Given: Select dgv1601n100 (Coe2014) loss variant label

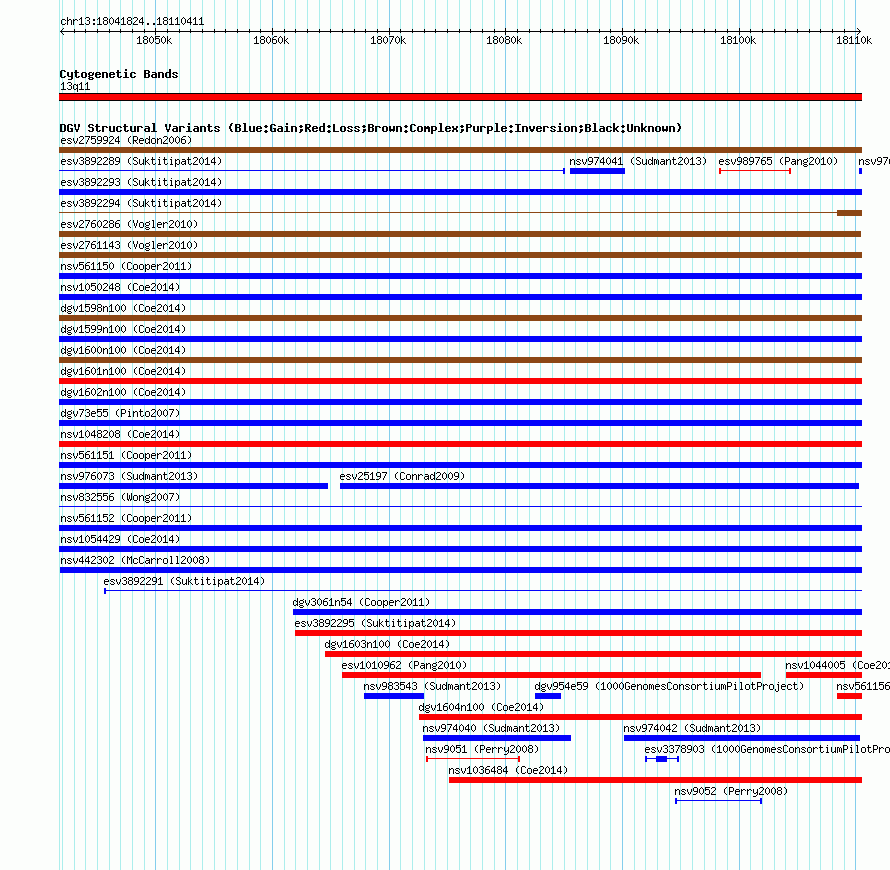Looking at the screenshot, I should click(123, 371).
